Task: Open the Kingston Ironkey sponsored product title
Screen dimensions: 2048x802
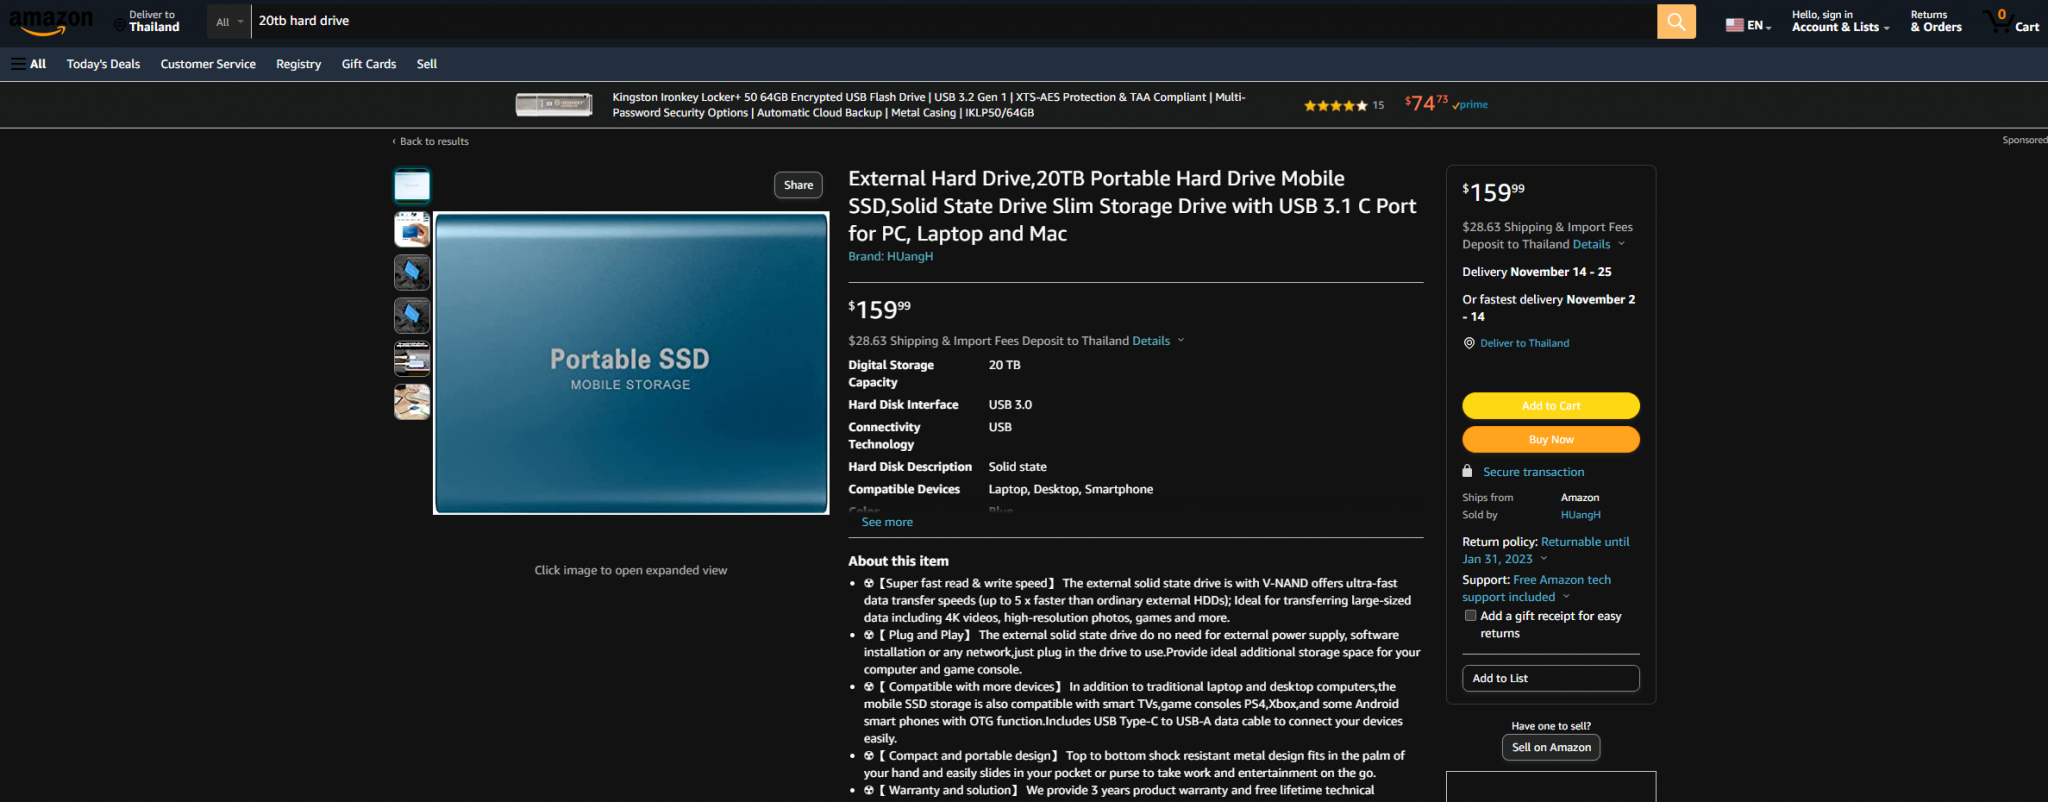Action: coord(929,105)
